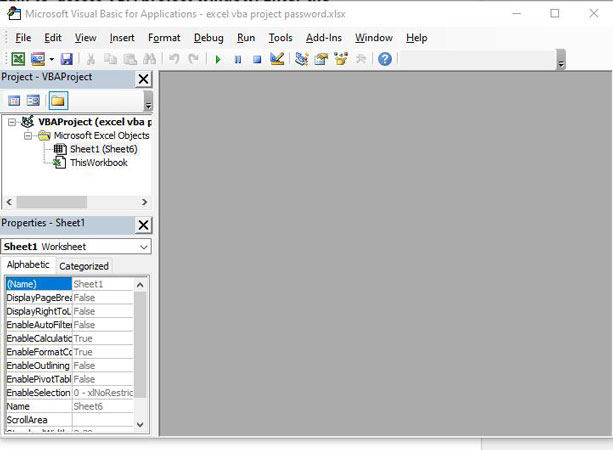Select Sheet1 (Sheet6) in project tree
Screen dimensions: 613x450
click(x=104, y=149)
